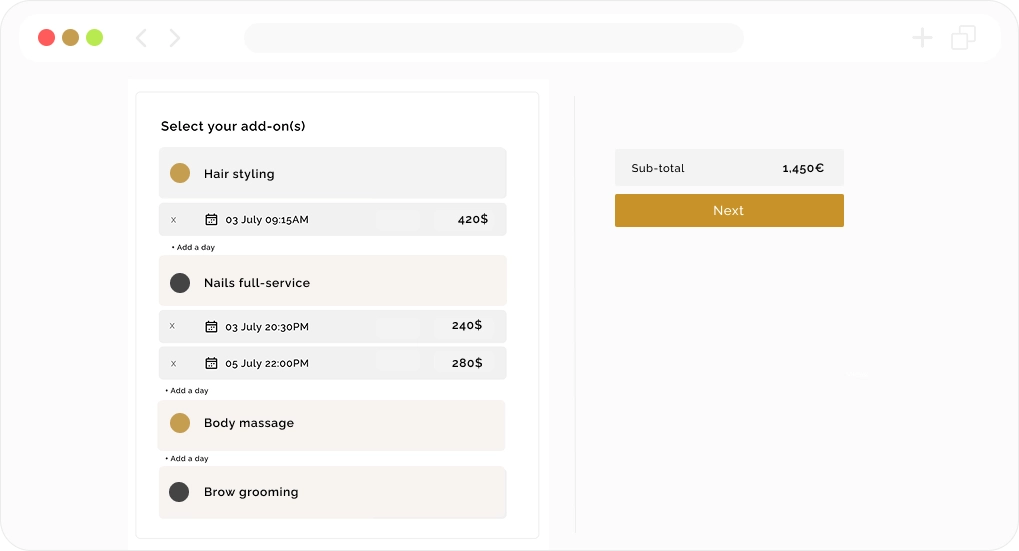The width and height of the screenshot is (1019, 551).
Task: Click calendar icon for 05 July 22:00PM
Action: tap(211, 363)
